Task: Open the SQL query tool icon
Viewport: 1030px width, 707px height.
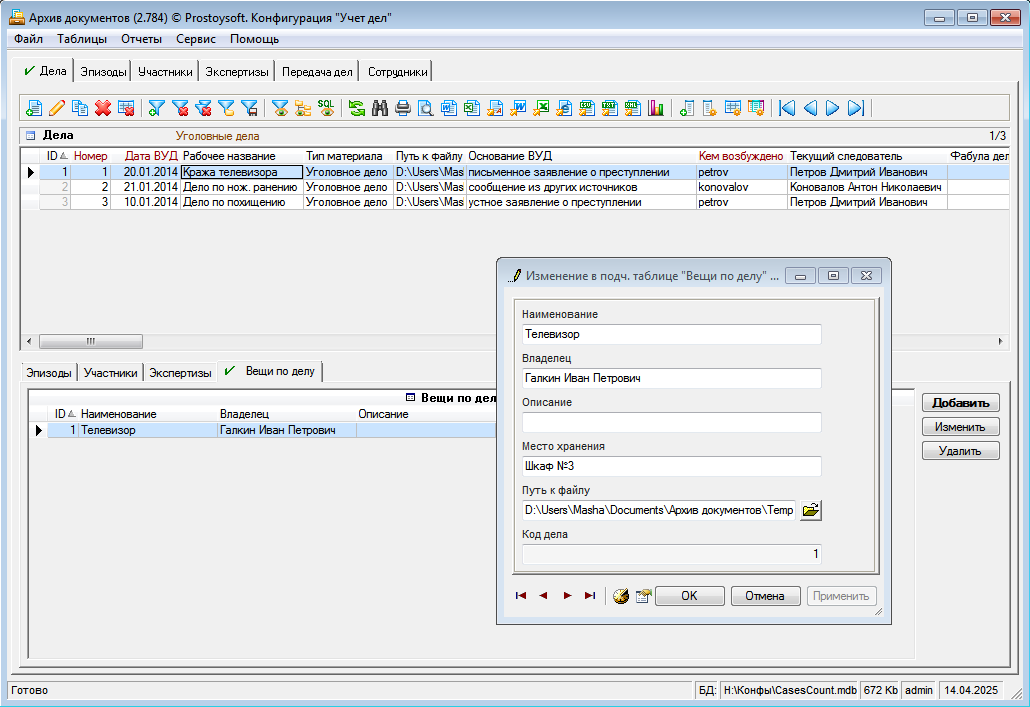Action: pyautogui.click(x=326, y=107)
